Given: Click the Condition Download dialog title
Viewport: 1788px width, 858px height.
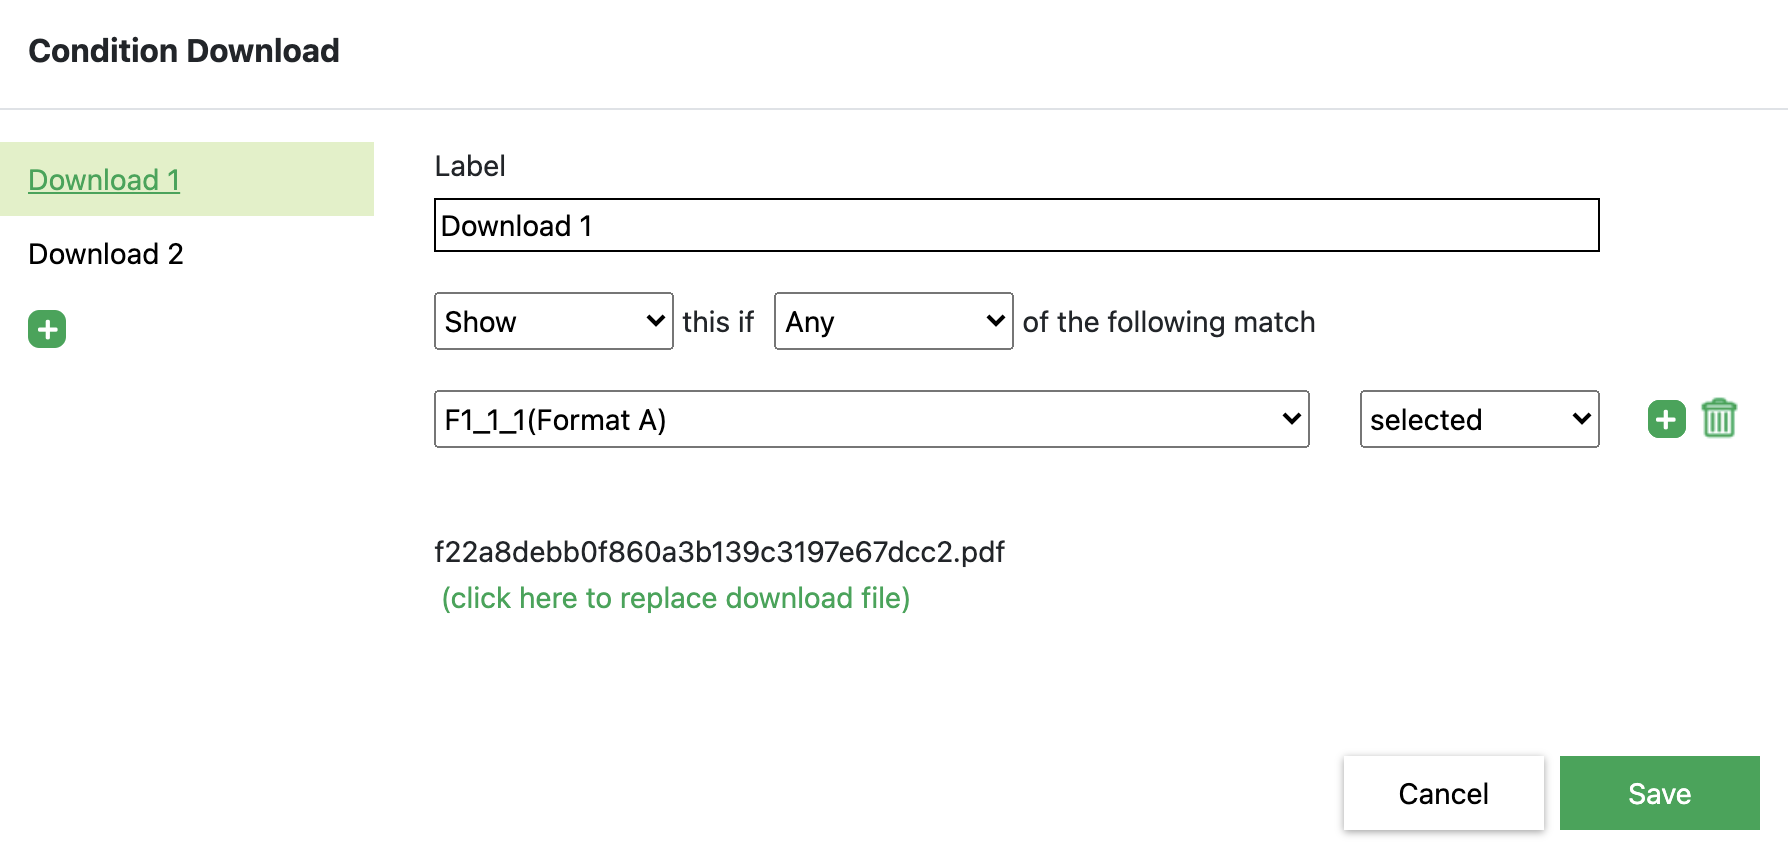Looking at the screenshot, I should click(x=184, y=51).
